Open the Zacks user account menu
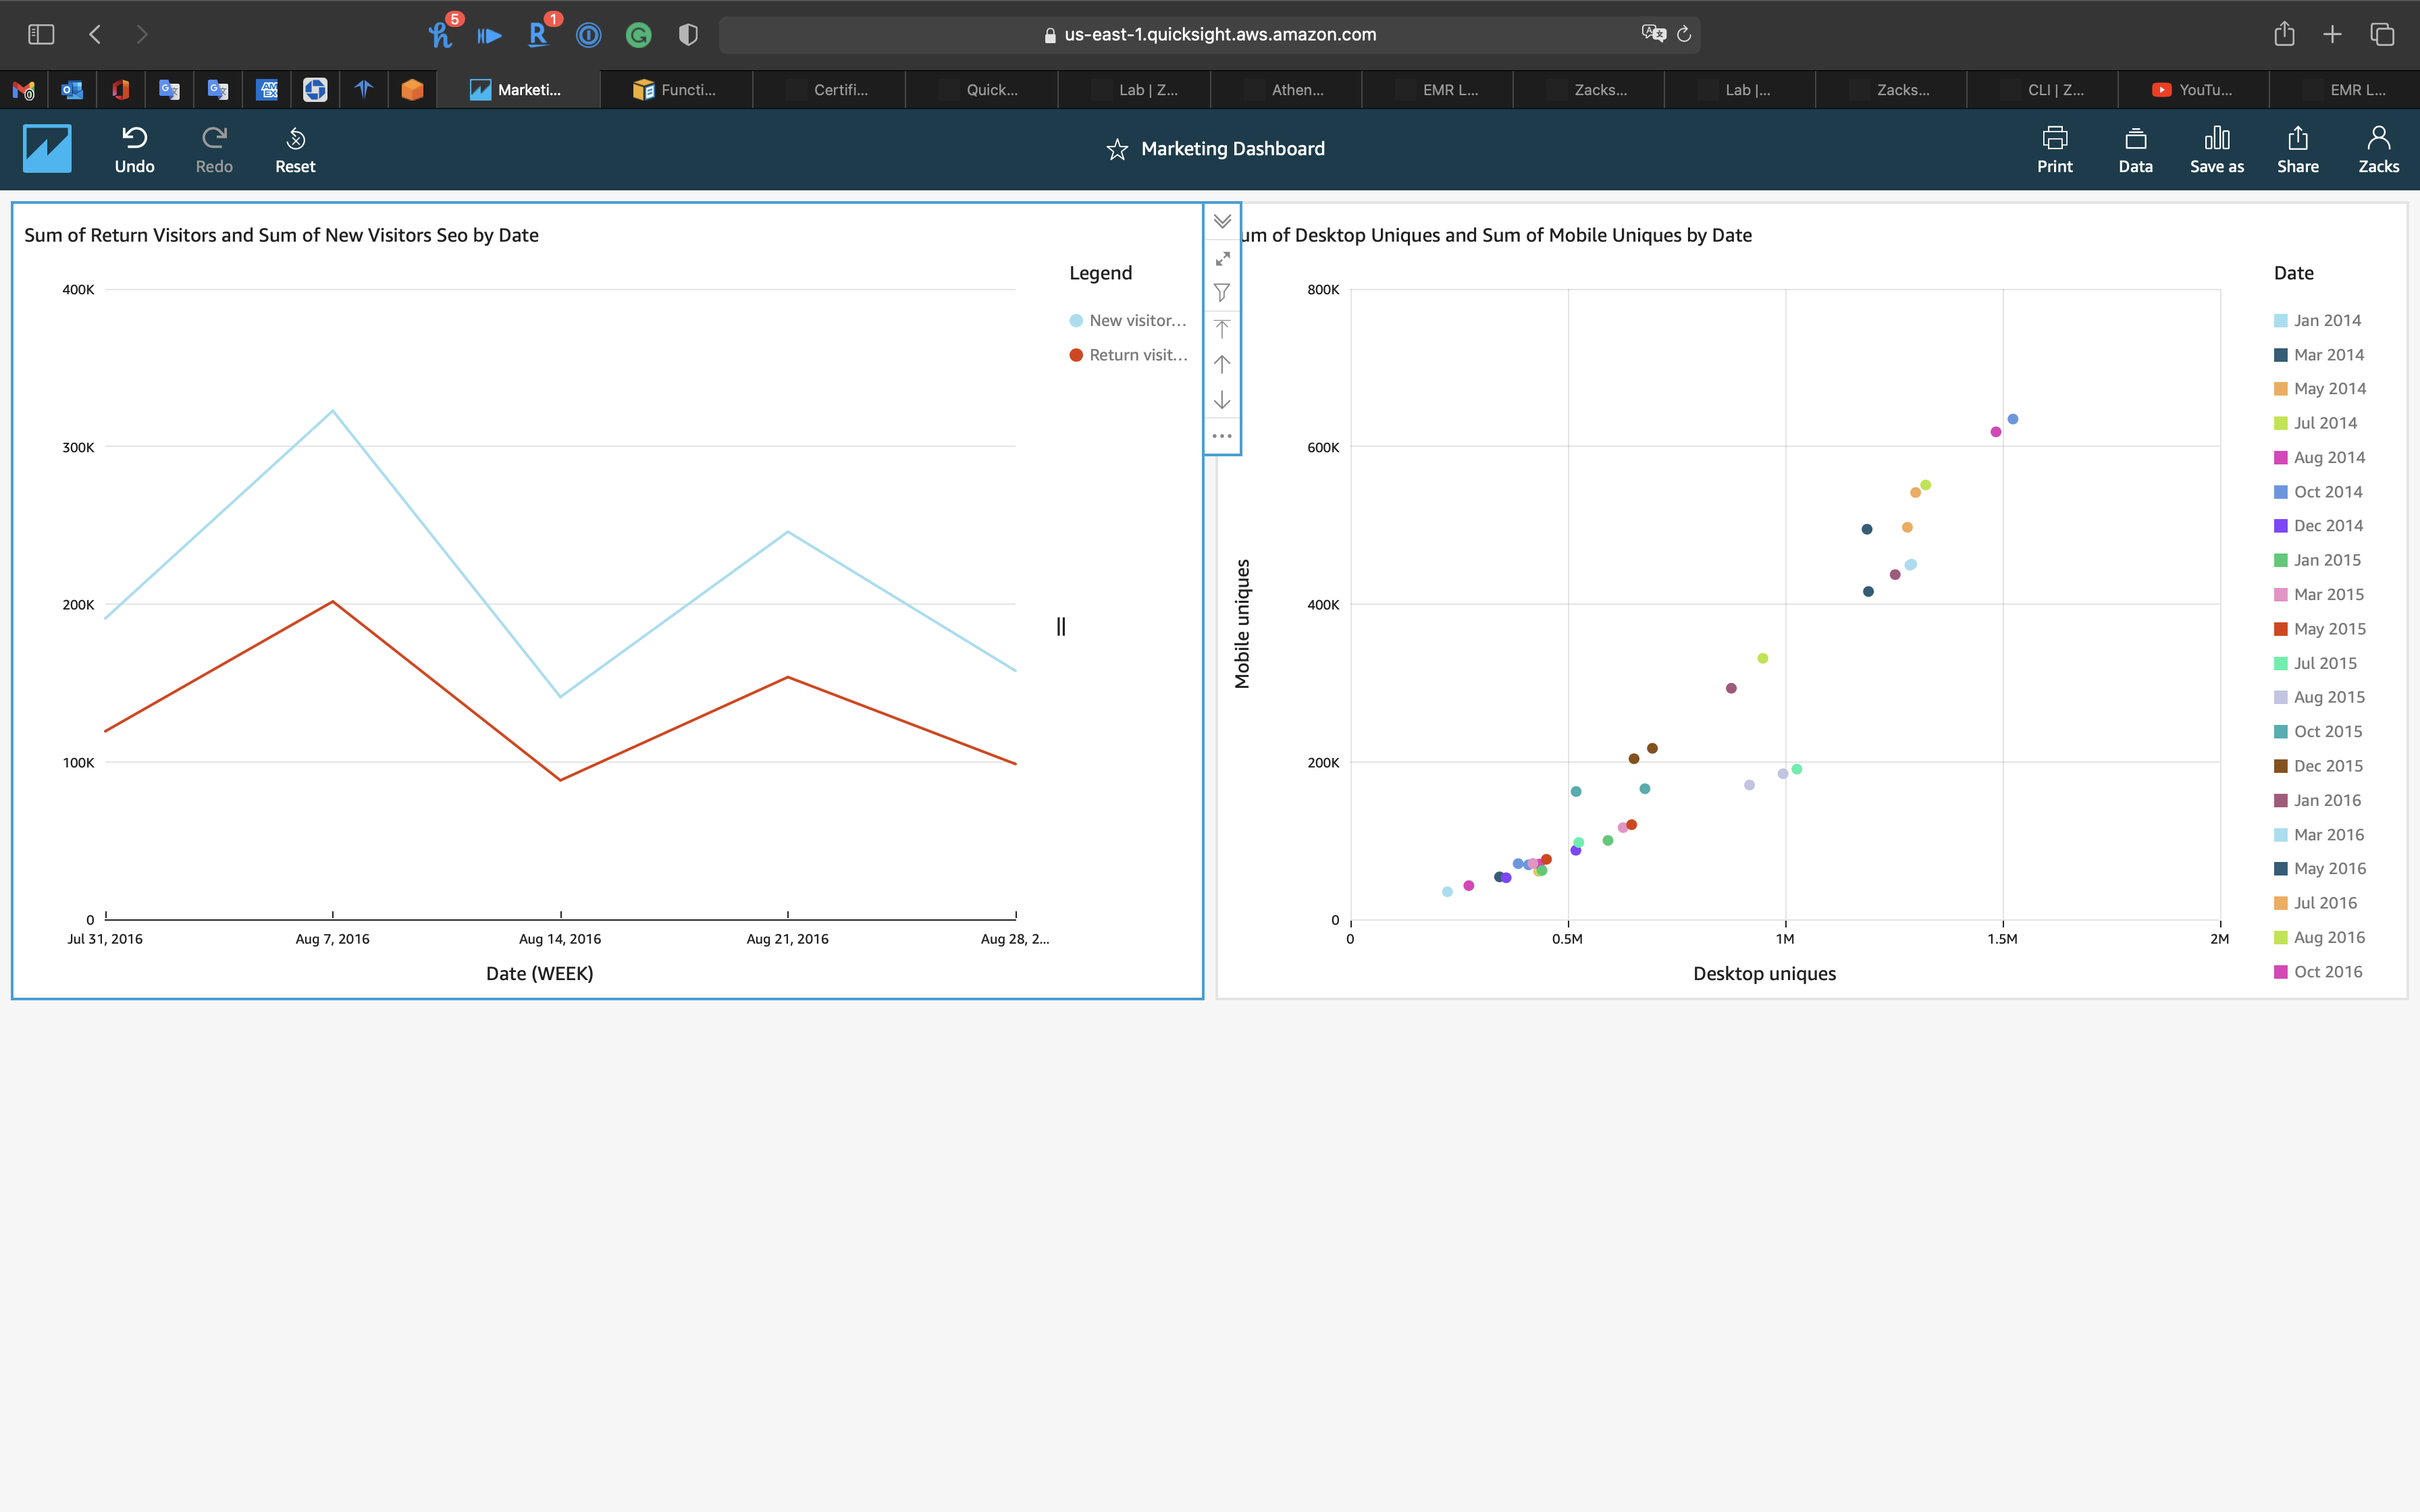 (x=2378, y=148)
